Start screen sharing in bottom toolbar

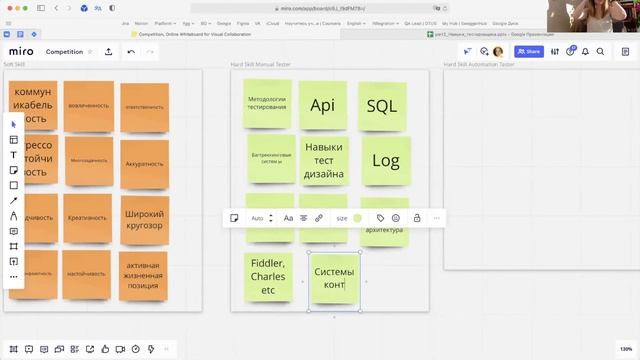click(x=90, y=349)
